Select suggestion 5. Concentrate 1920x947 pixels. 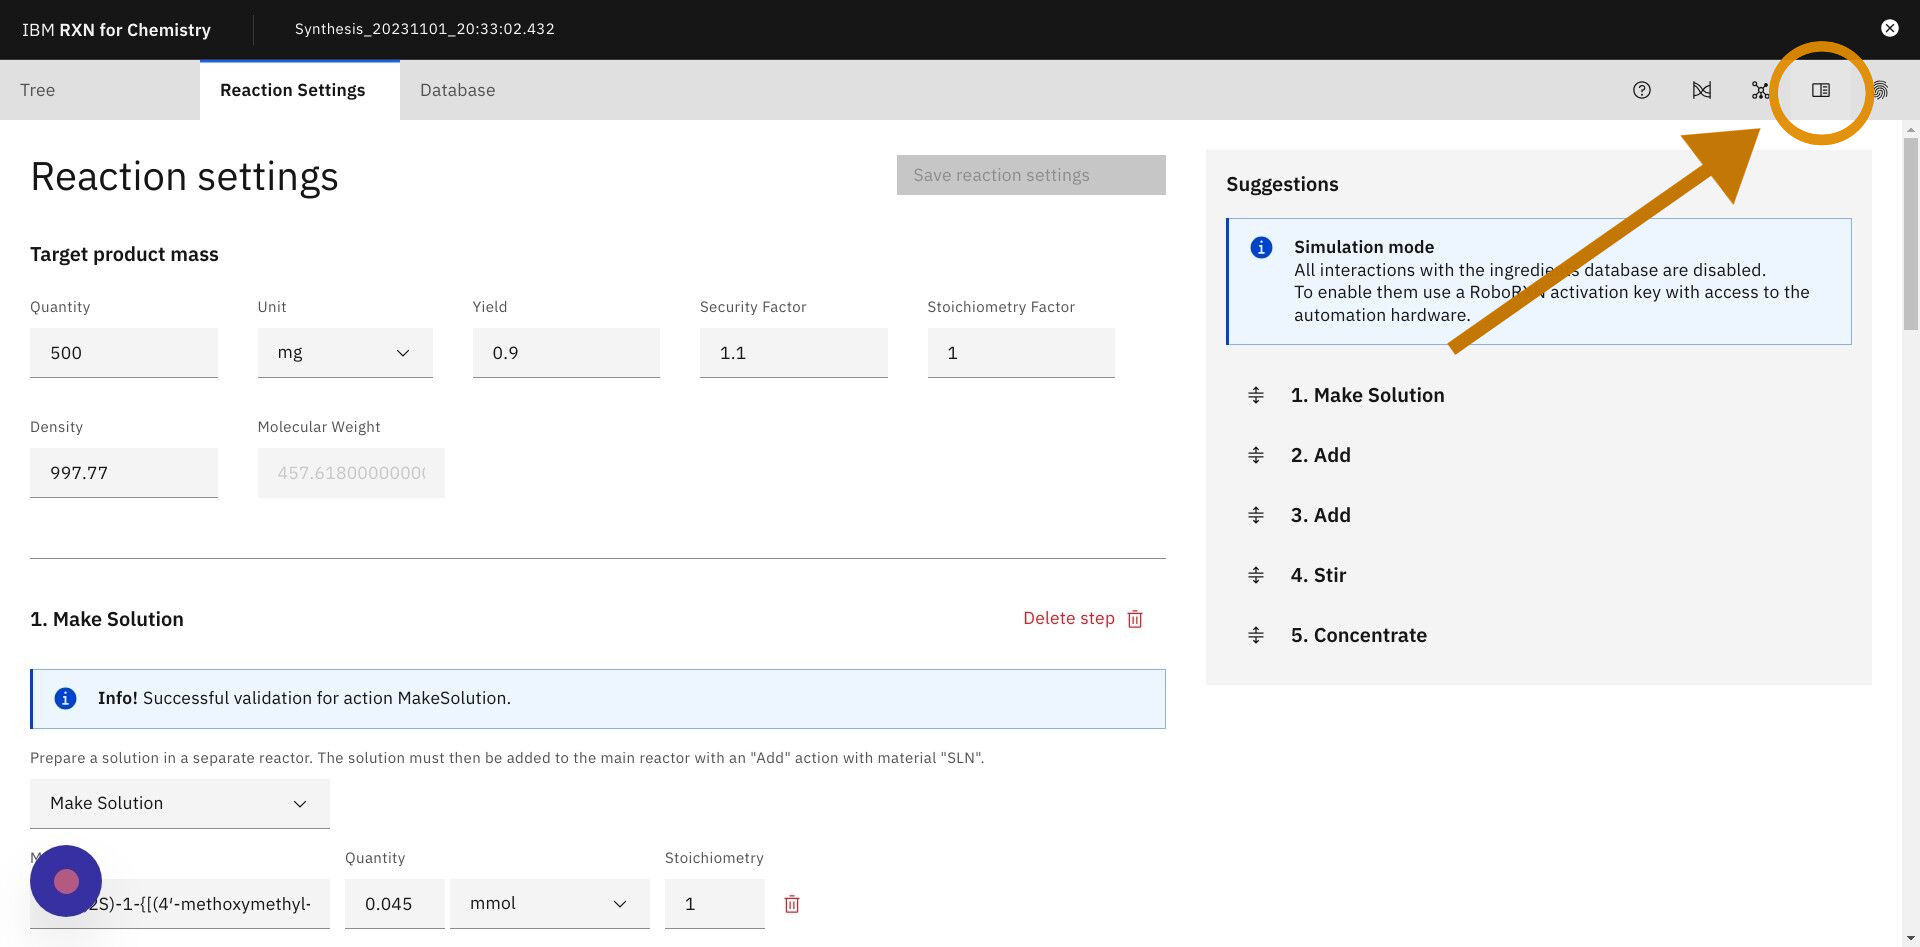(x=1358, y=635)
